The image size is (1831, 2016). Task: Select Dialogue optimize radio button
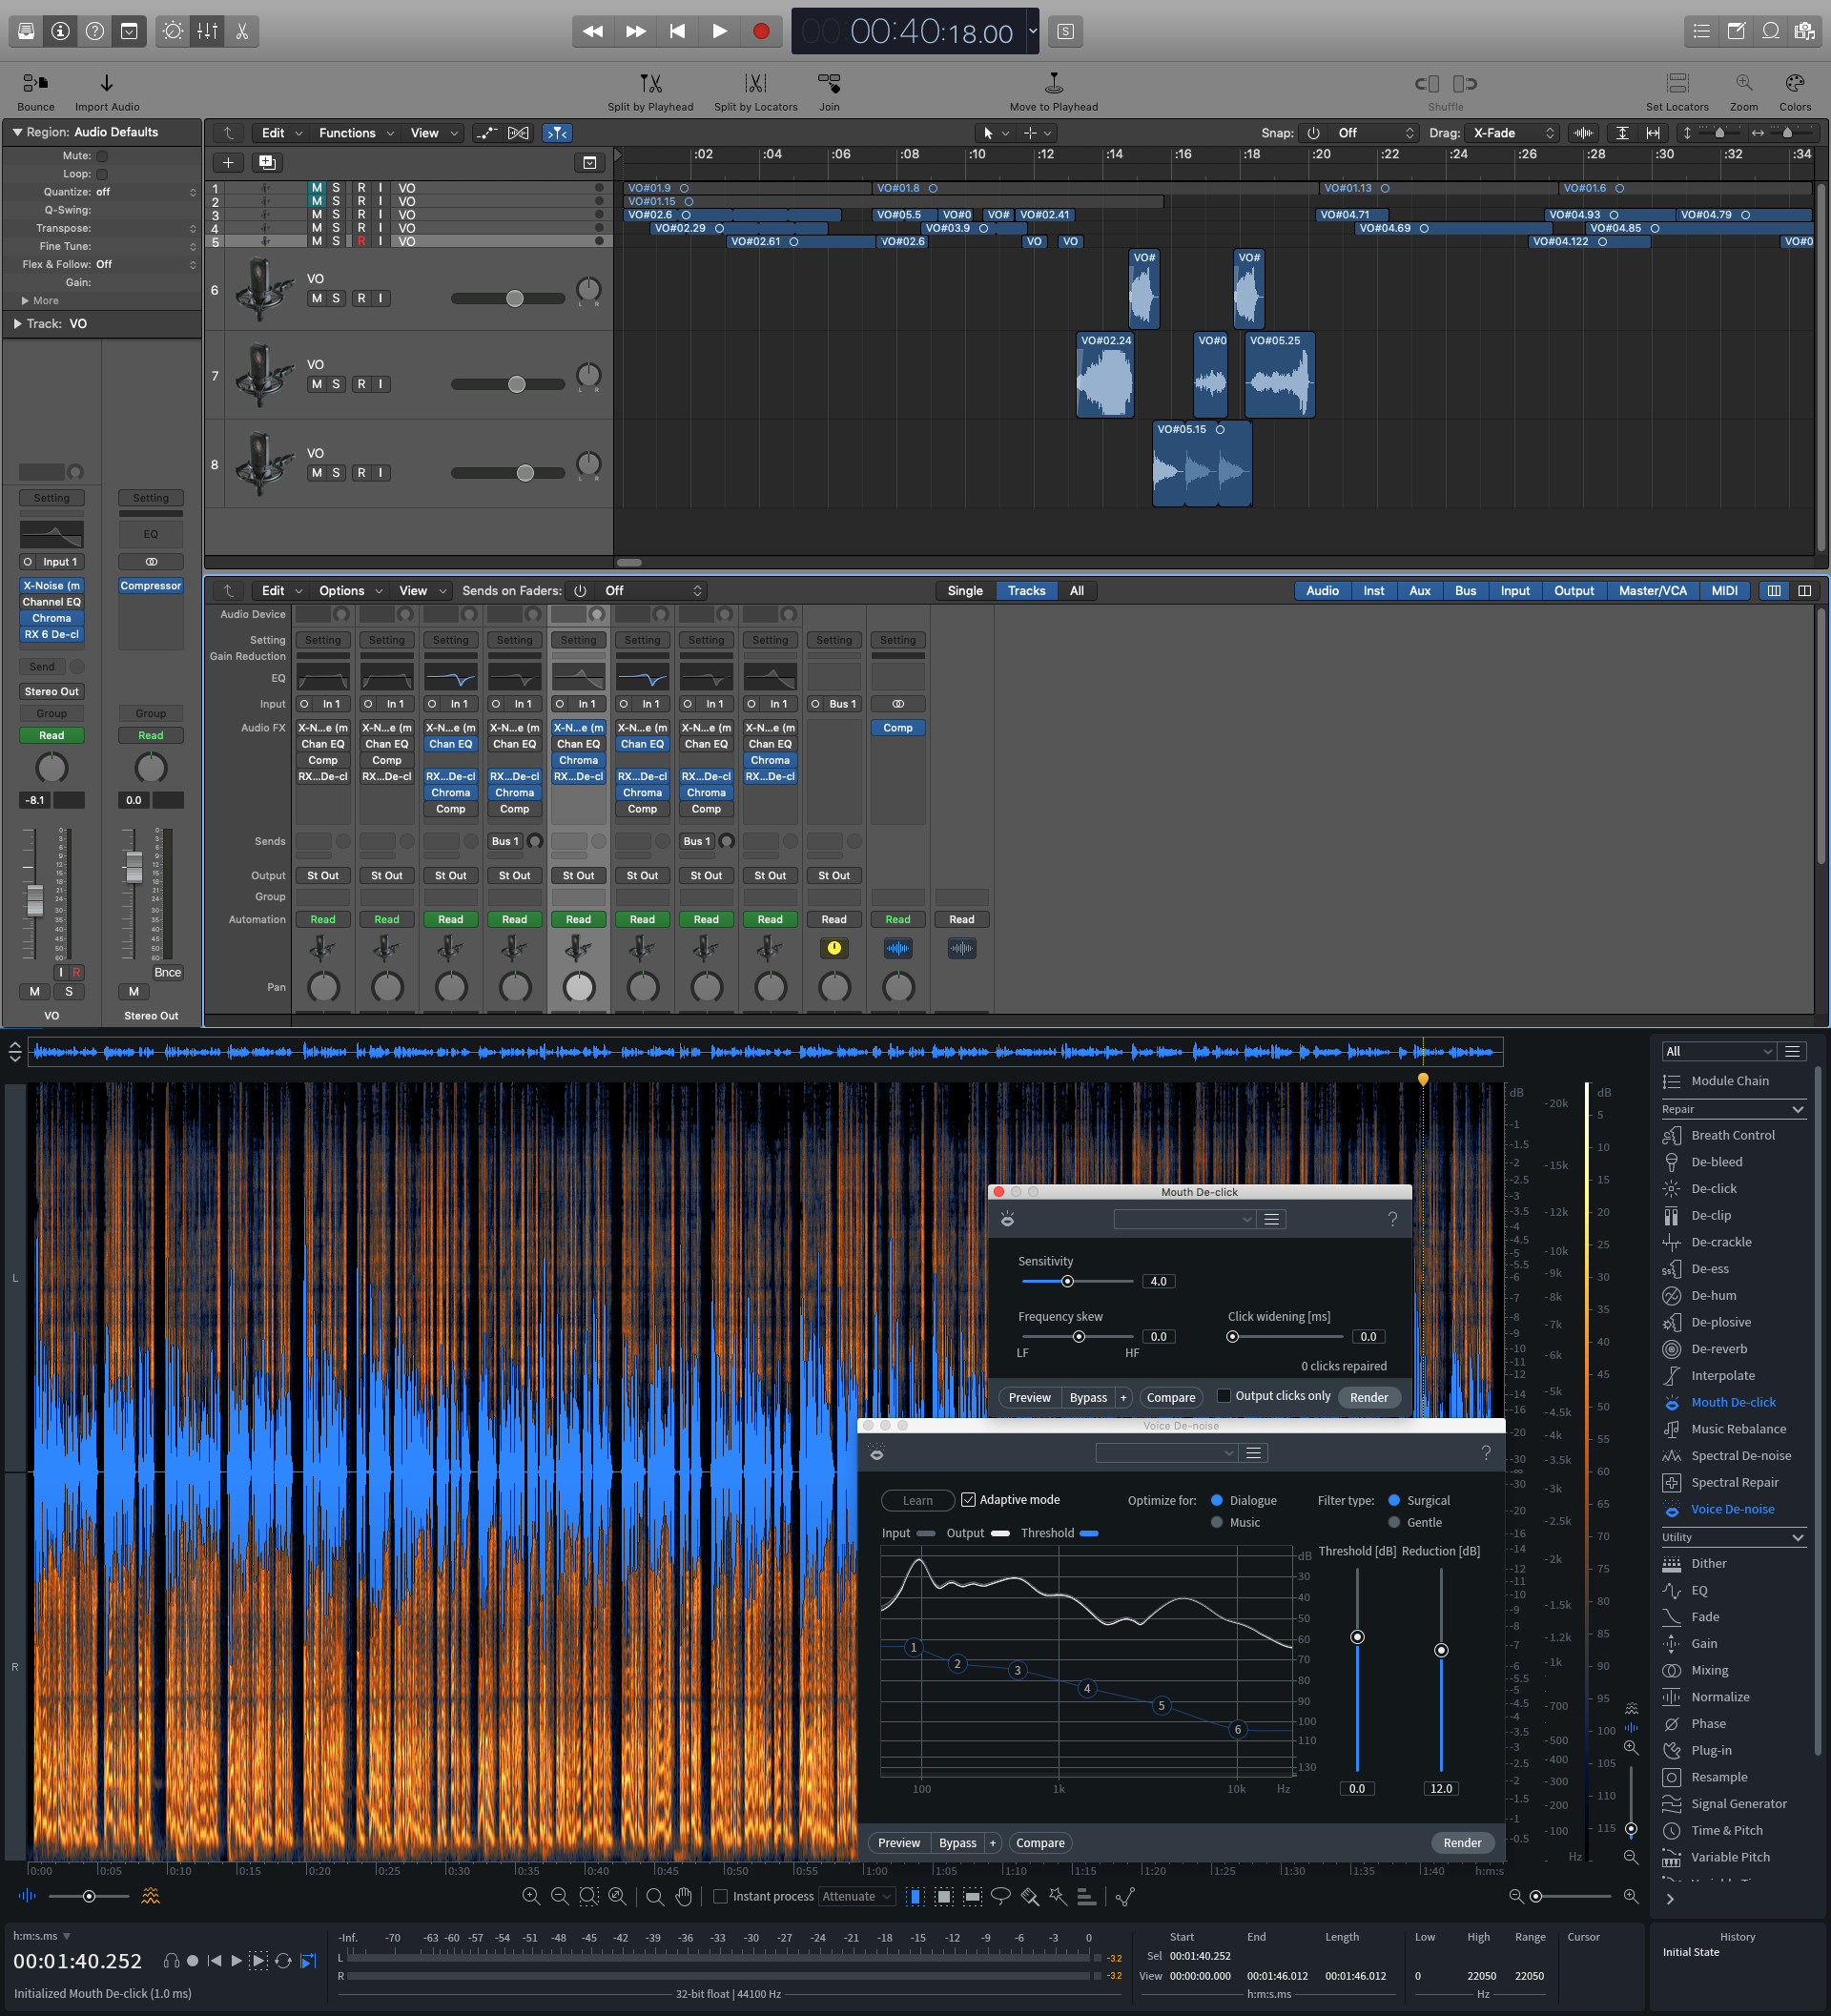click(1217, 1501)
